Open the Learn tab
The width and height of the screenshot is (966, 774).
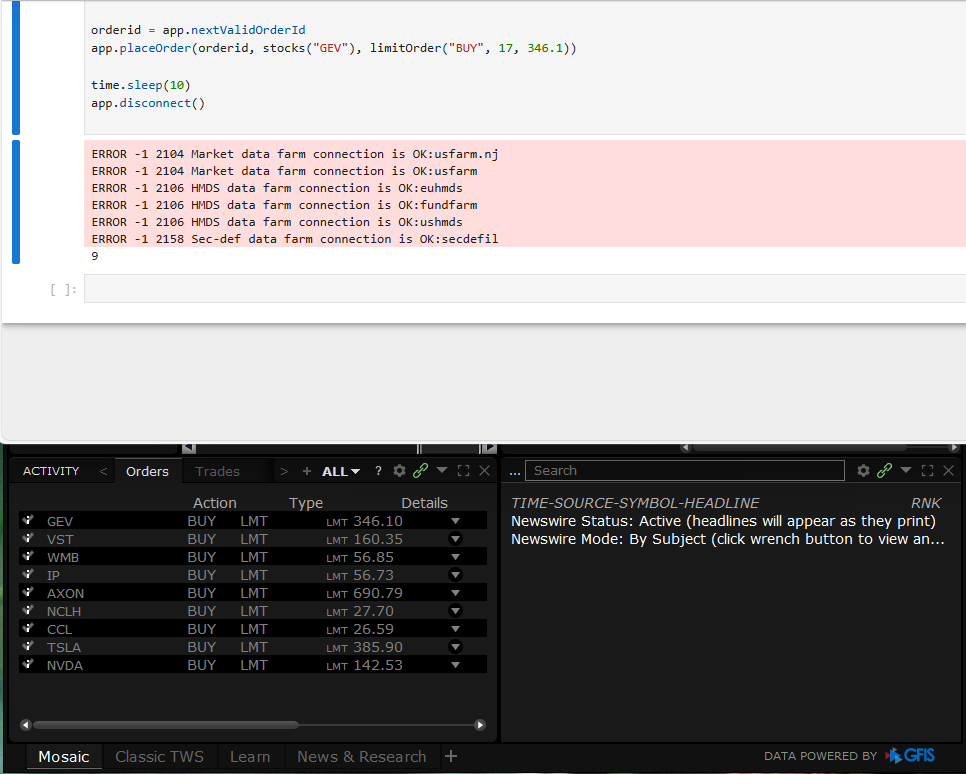tap(250, 757)
